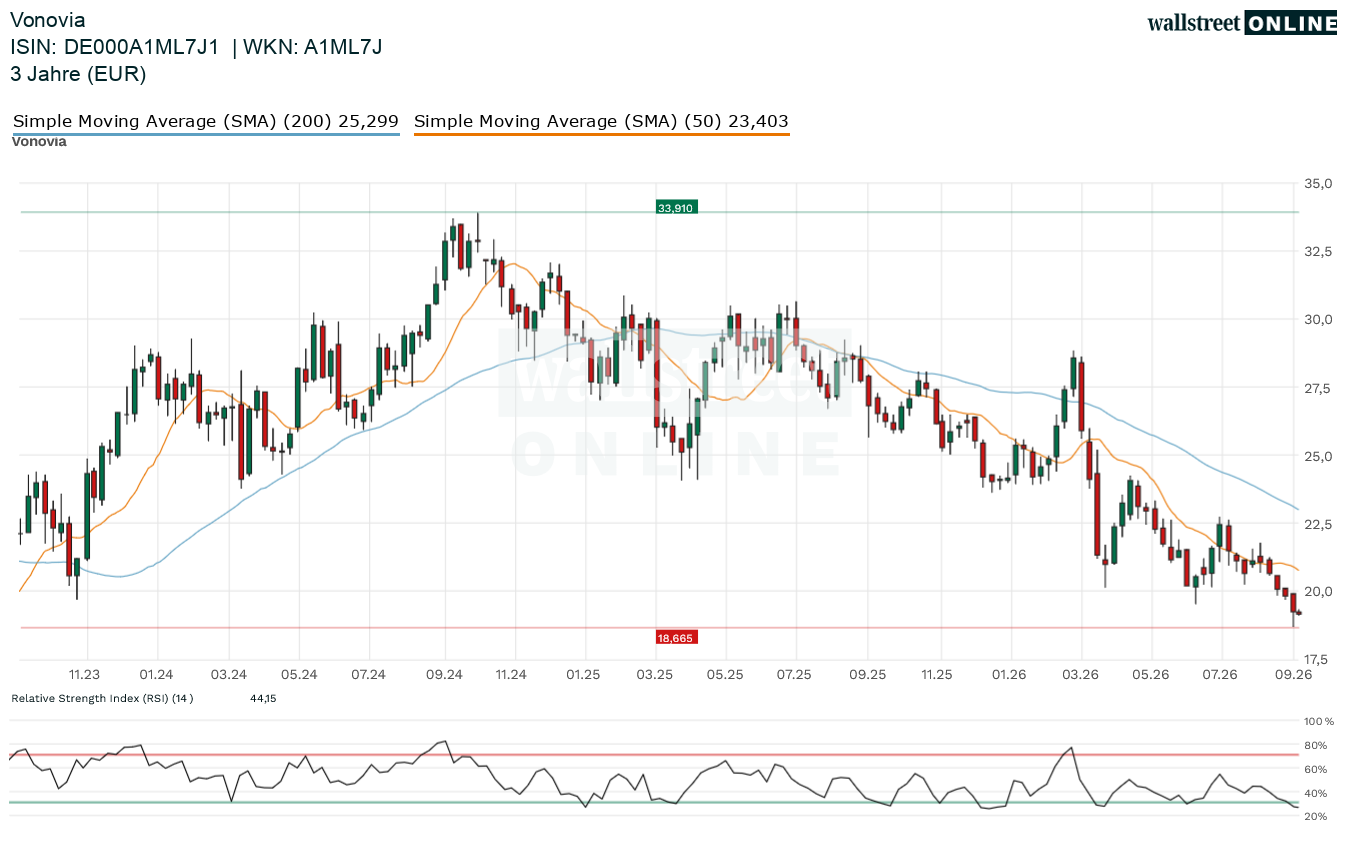Screen dimensions: 1349x843
Task: Select the 03.25 date axis label
Action: pos(654,675)
